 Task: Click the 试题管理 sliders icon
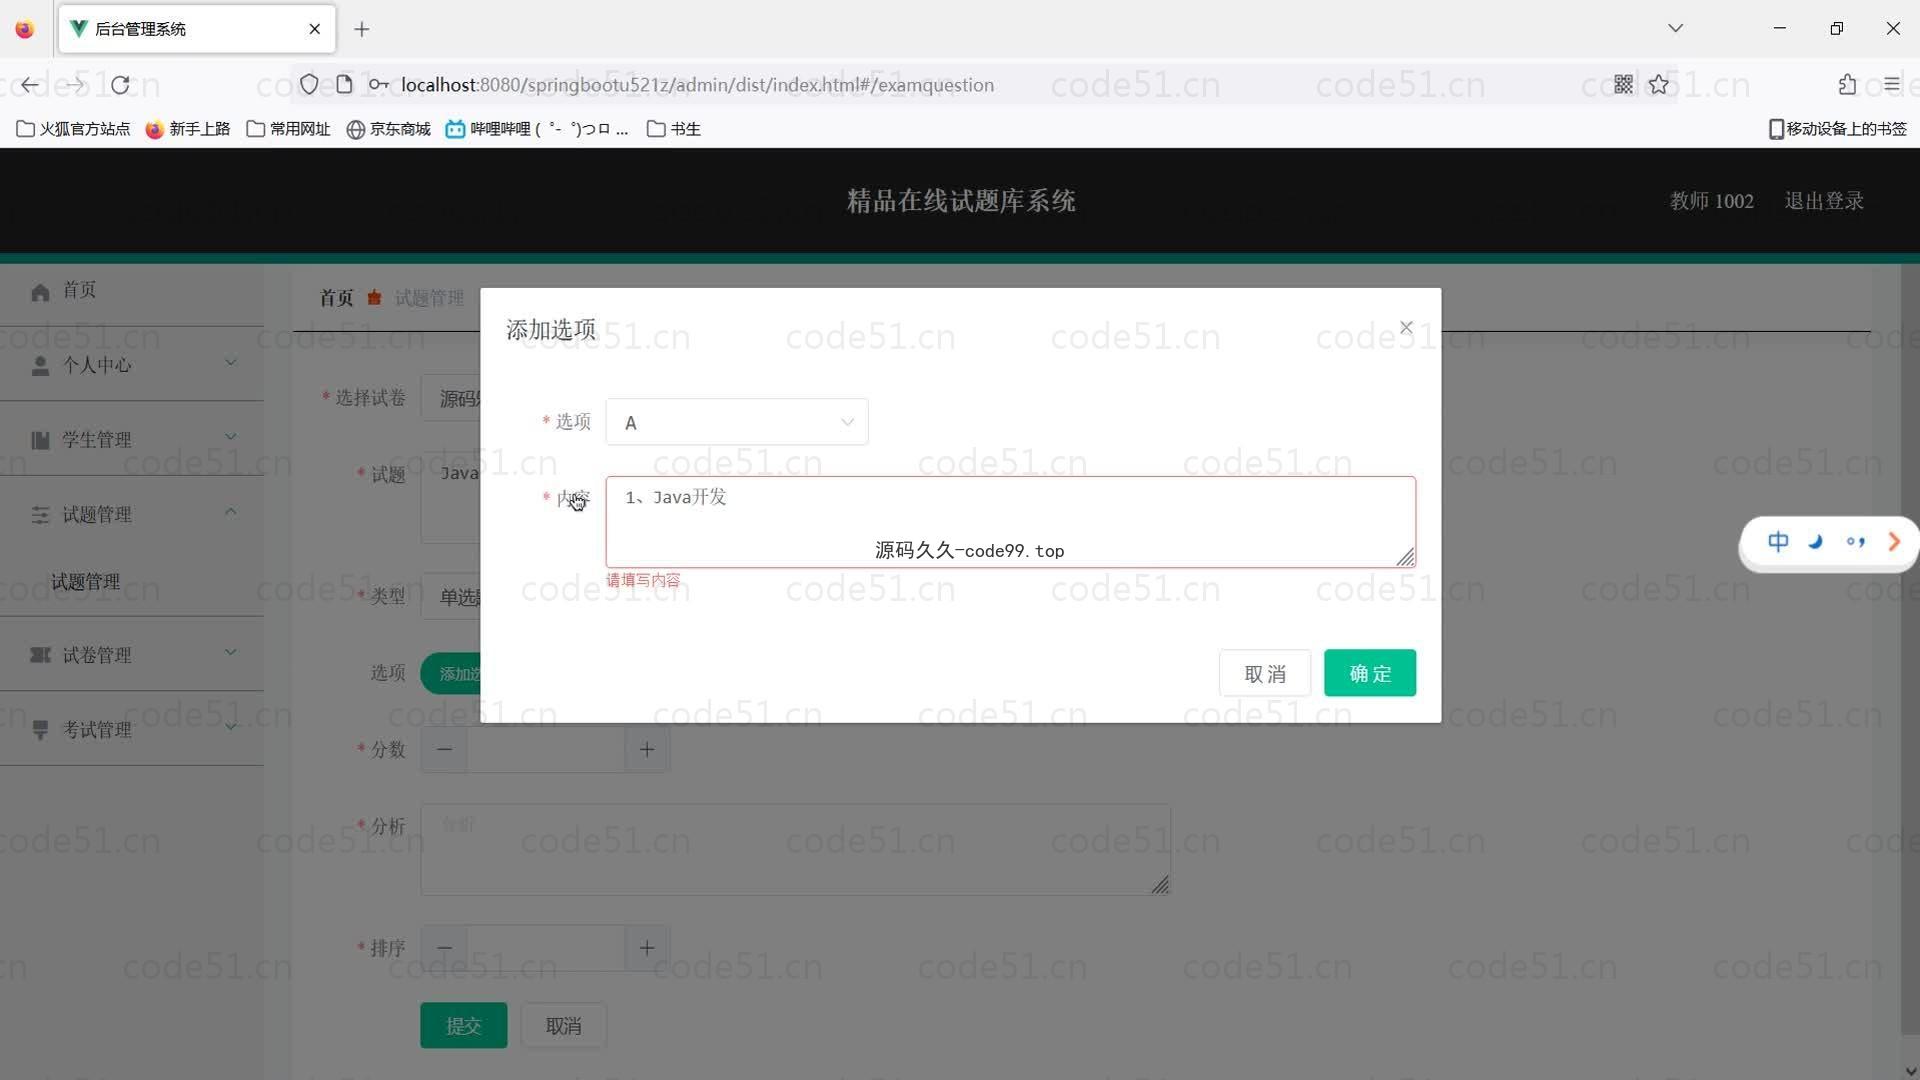(x=40, y=515)
